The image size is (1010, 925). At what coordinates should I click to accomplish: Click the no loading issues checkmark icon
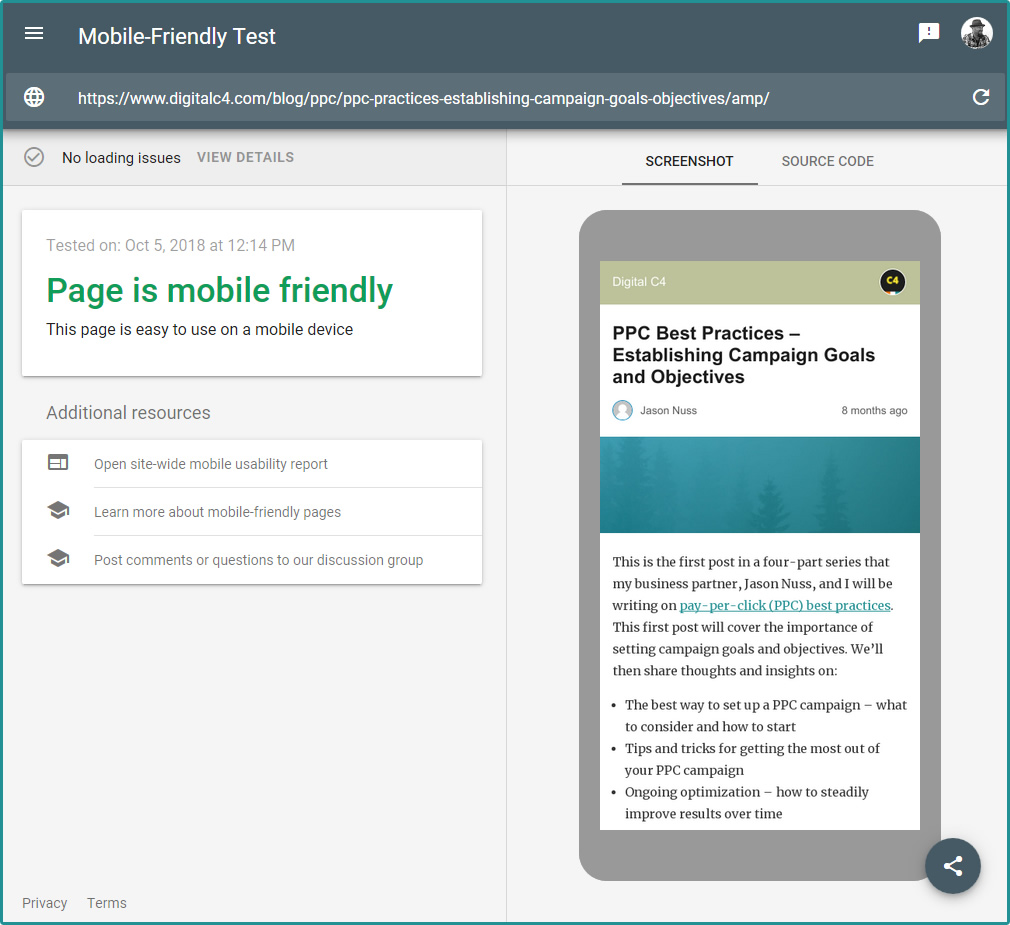pyautogui.click(x=34, y=157)
